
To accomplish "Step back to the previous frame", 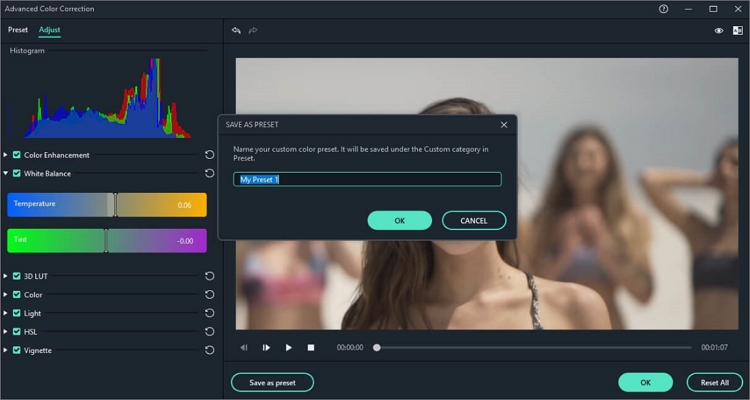I will [x=244, y=347].
